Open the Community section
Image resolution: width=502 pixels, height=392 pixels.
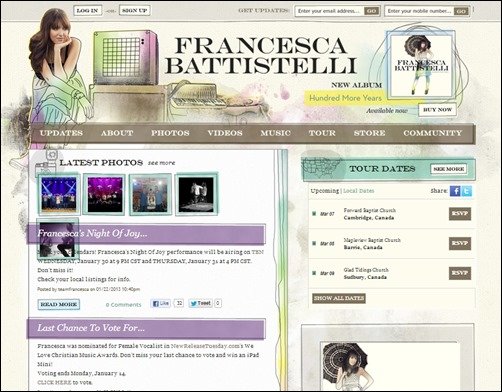point(433,133)
